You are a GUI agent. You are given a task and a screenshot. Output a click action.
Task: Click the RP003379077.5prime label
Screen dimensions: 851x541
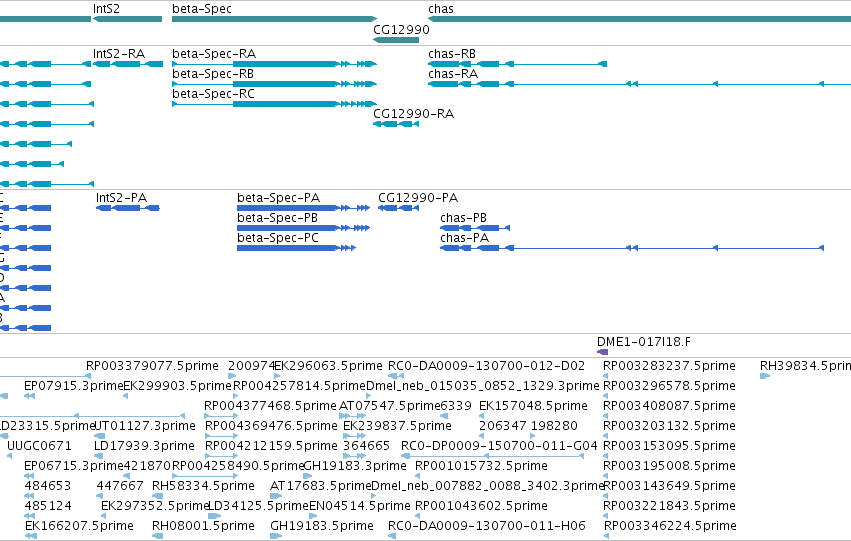[x=153, y=366]
